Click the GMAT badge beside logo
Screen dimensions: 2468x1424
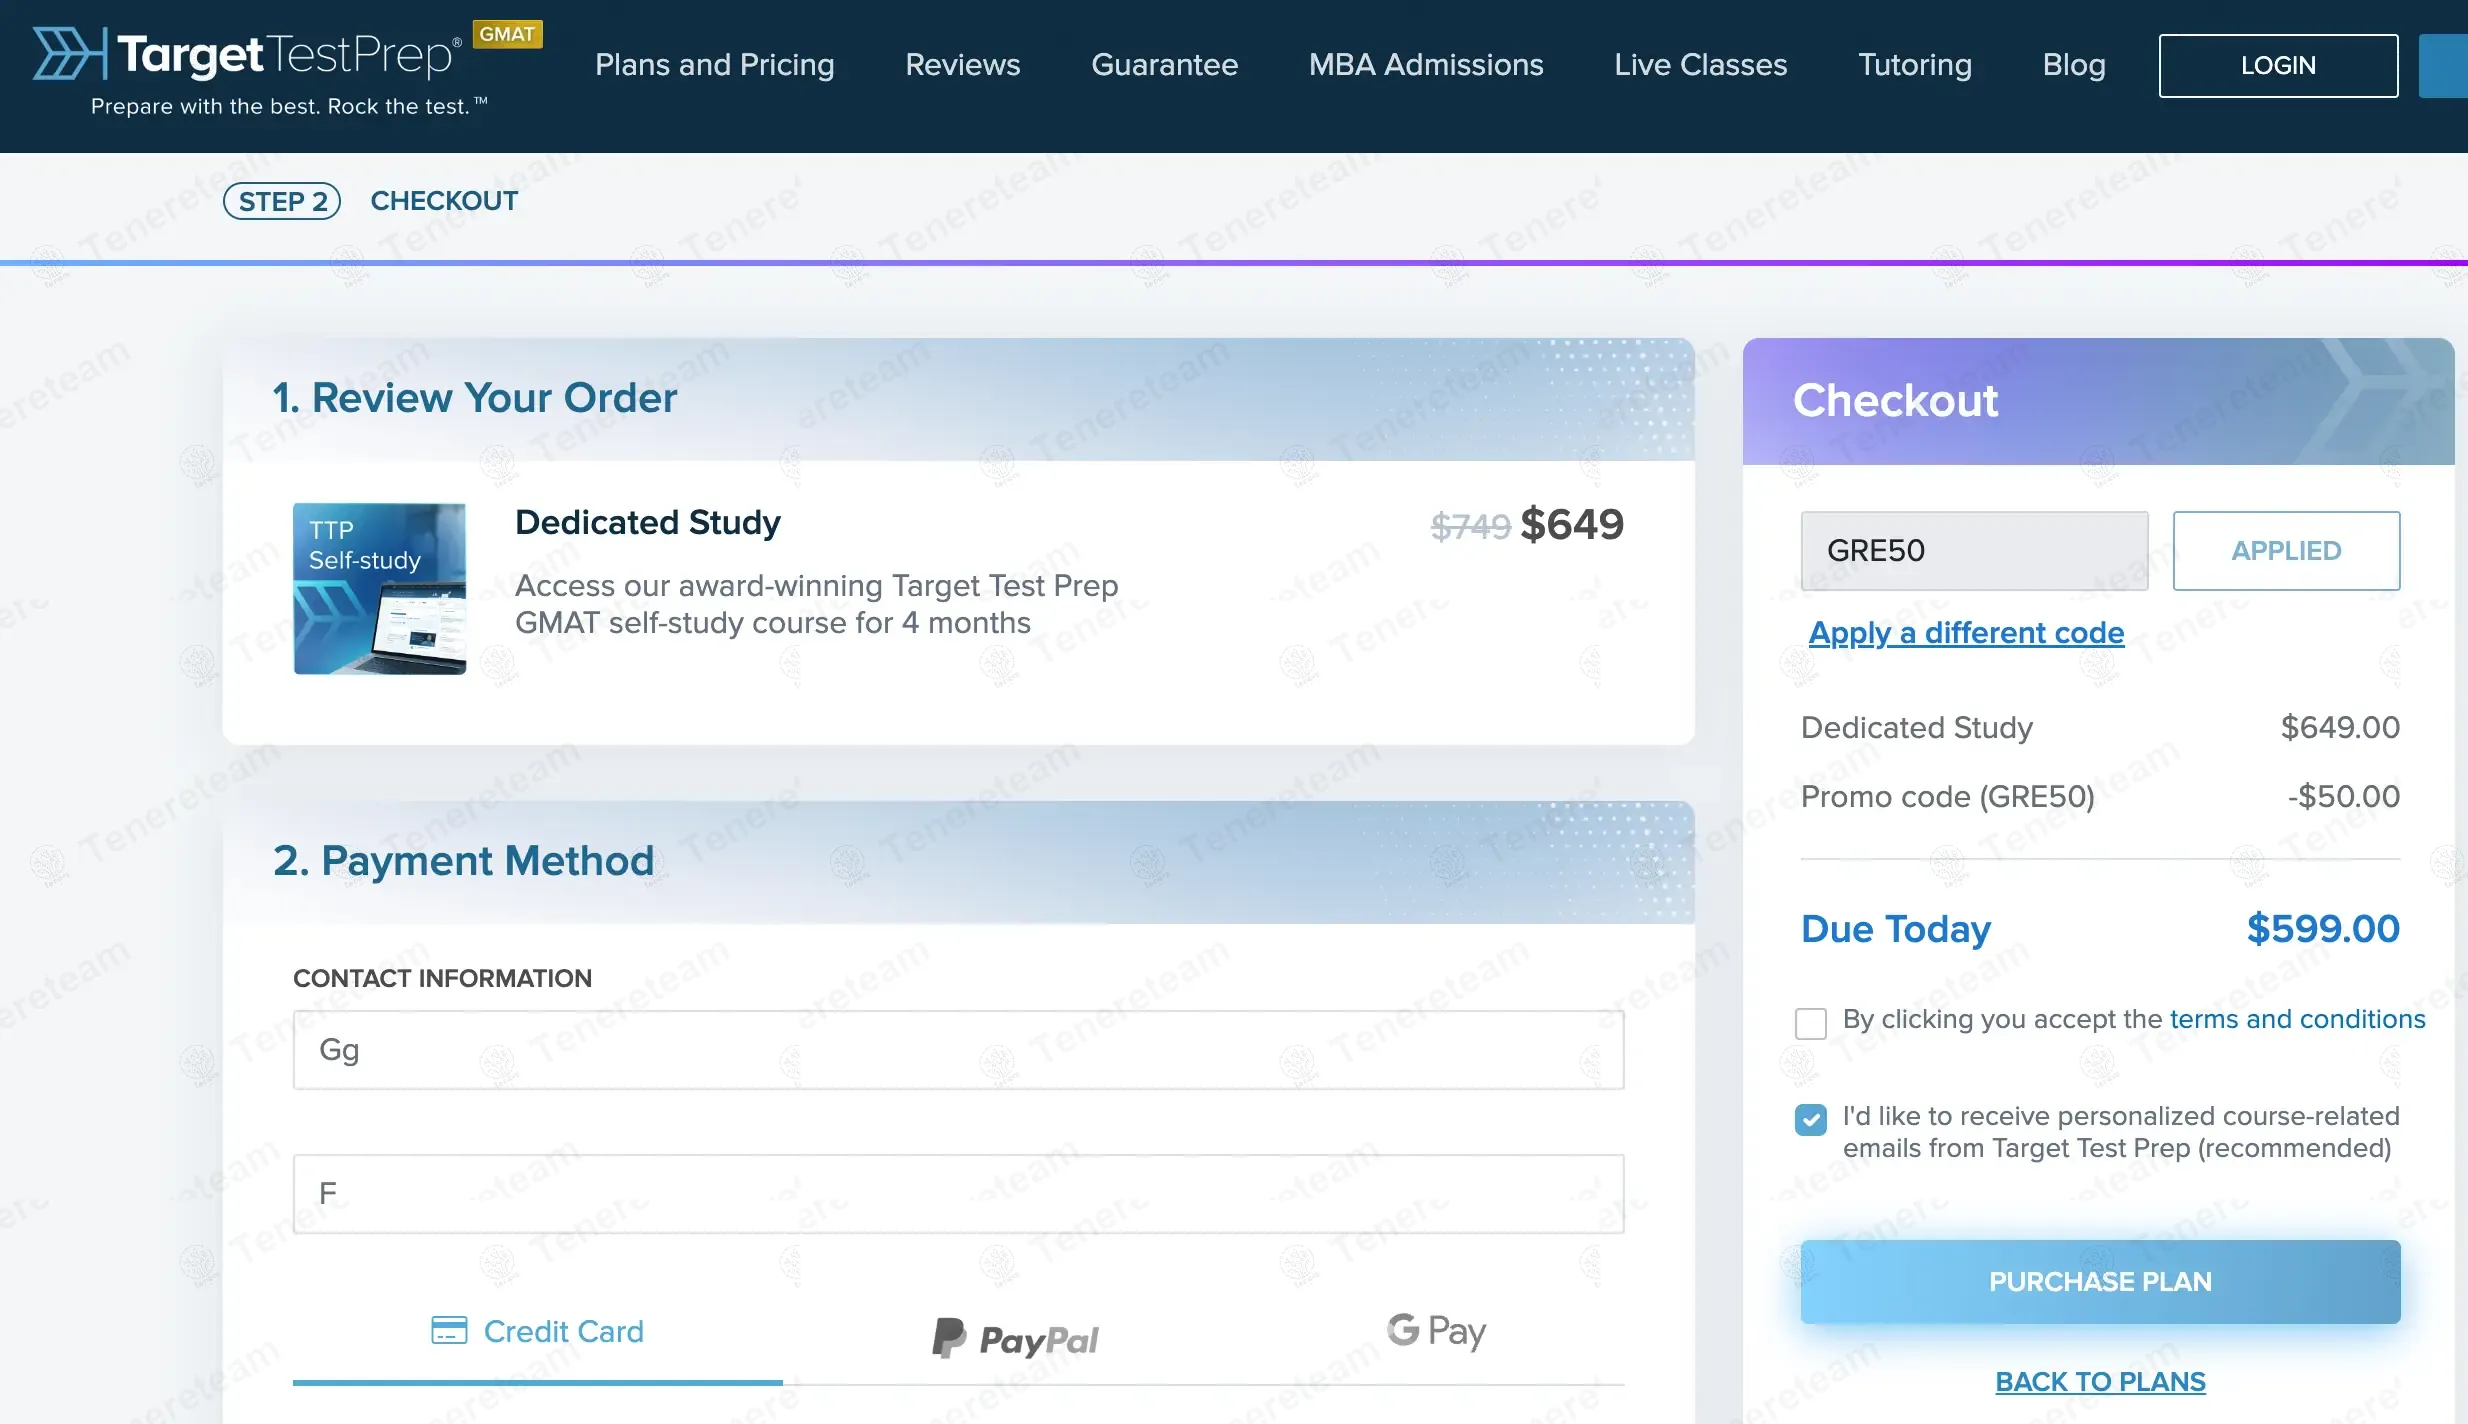[507, 34]
